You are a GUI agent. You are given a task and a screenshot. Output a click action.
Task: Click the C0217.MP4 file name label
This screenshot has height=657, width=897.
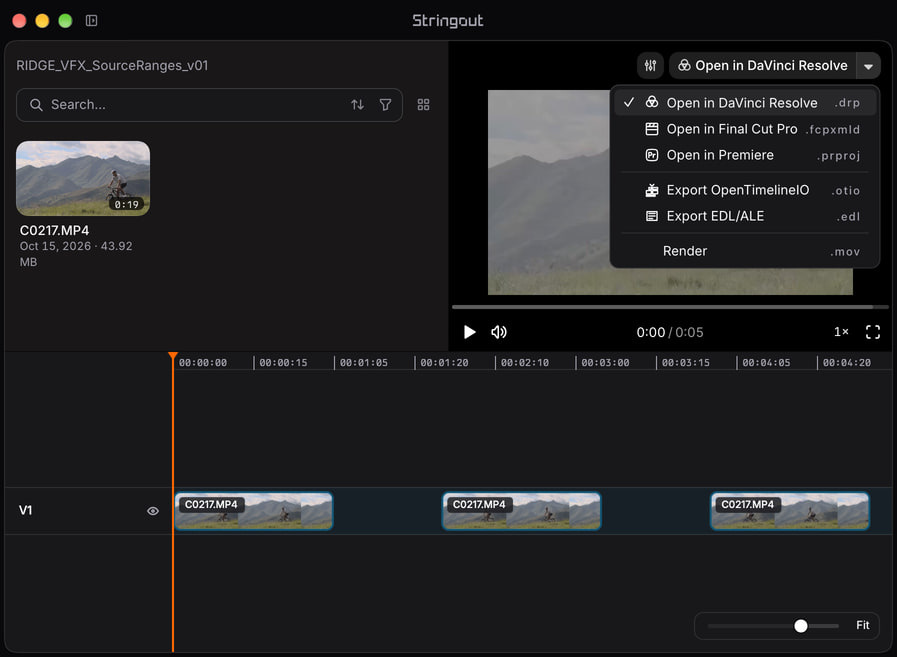[54, 231]
